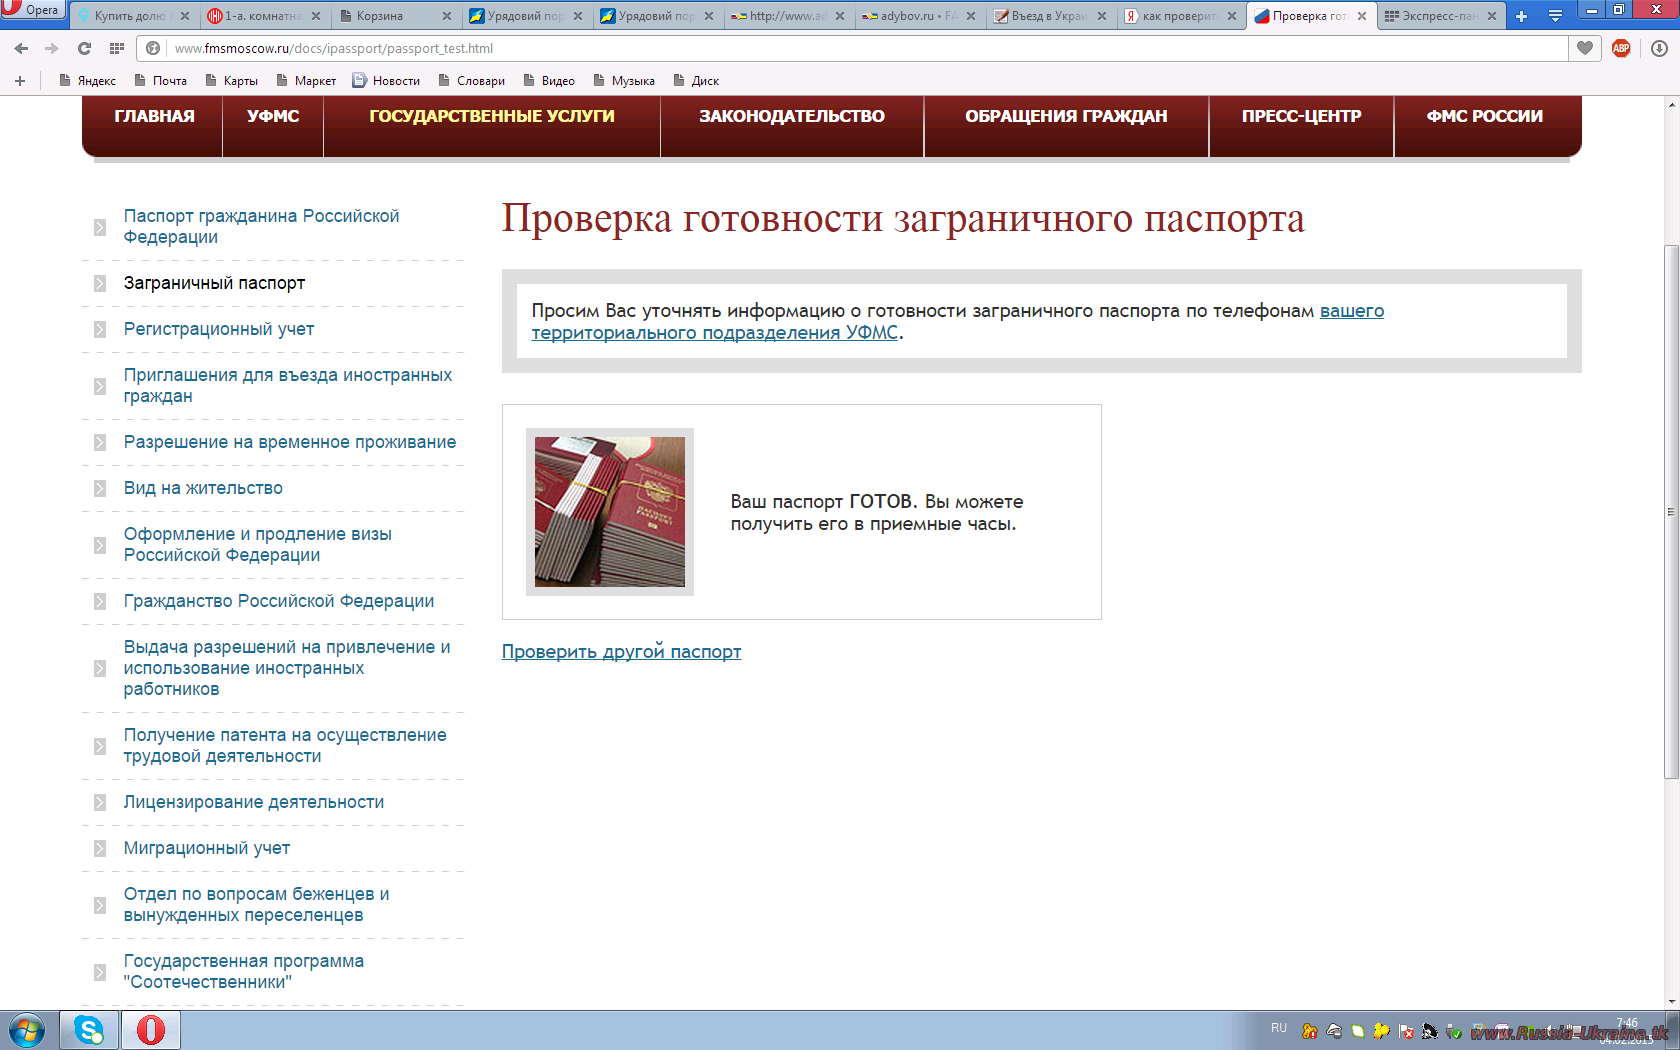This screenshot has width=1680, height=1050.
Task: Click the passports photo thumbnail
Action: pyautogui.click(x=609, y=512)
